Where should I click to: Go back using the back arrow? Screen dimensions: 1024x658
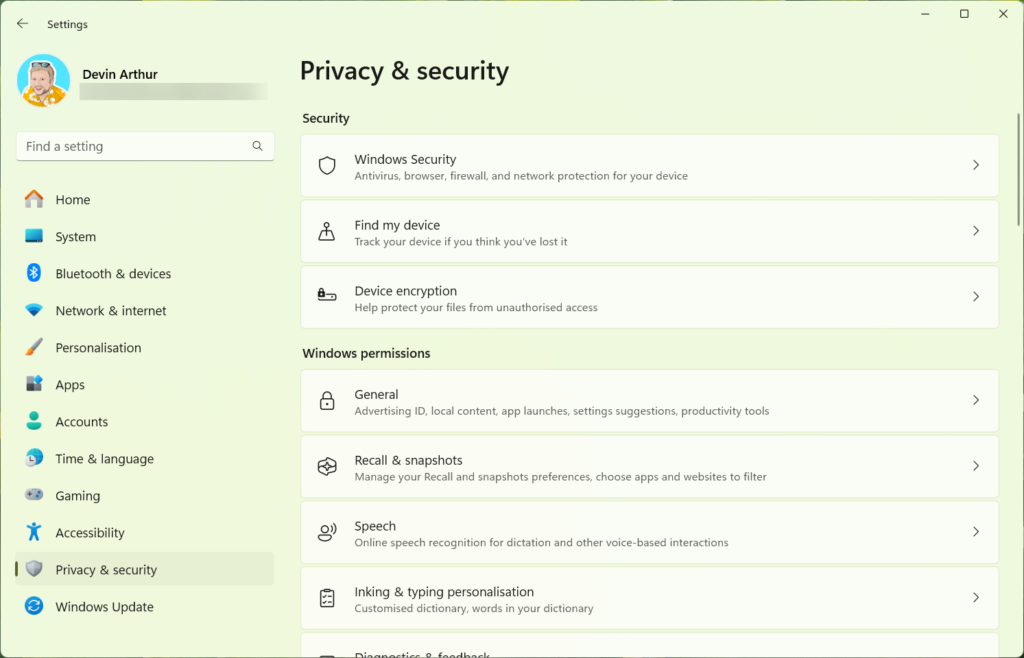pyautogui.click(x=22, y=24)
